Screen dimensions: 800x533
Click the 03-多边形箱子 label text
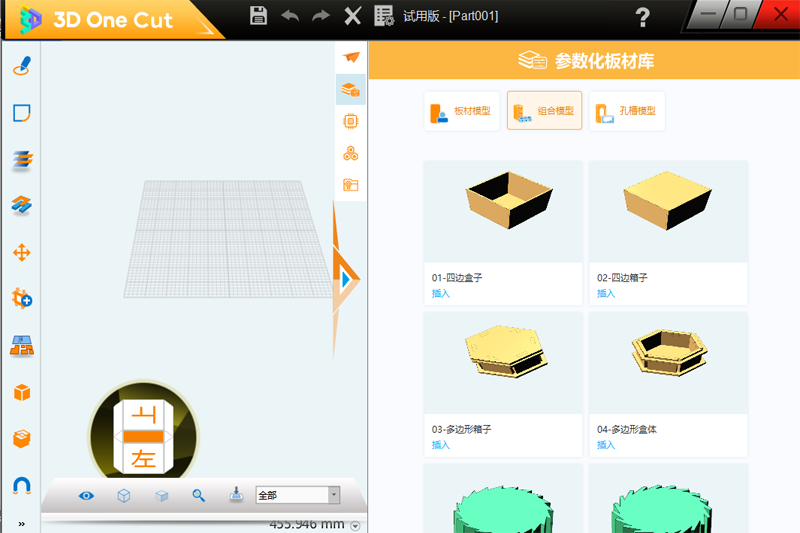[x=461, y=429]
